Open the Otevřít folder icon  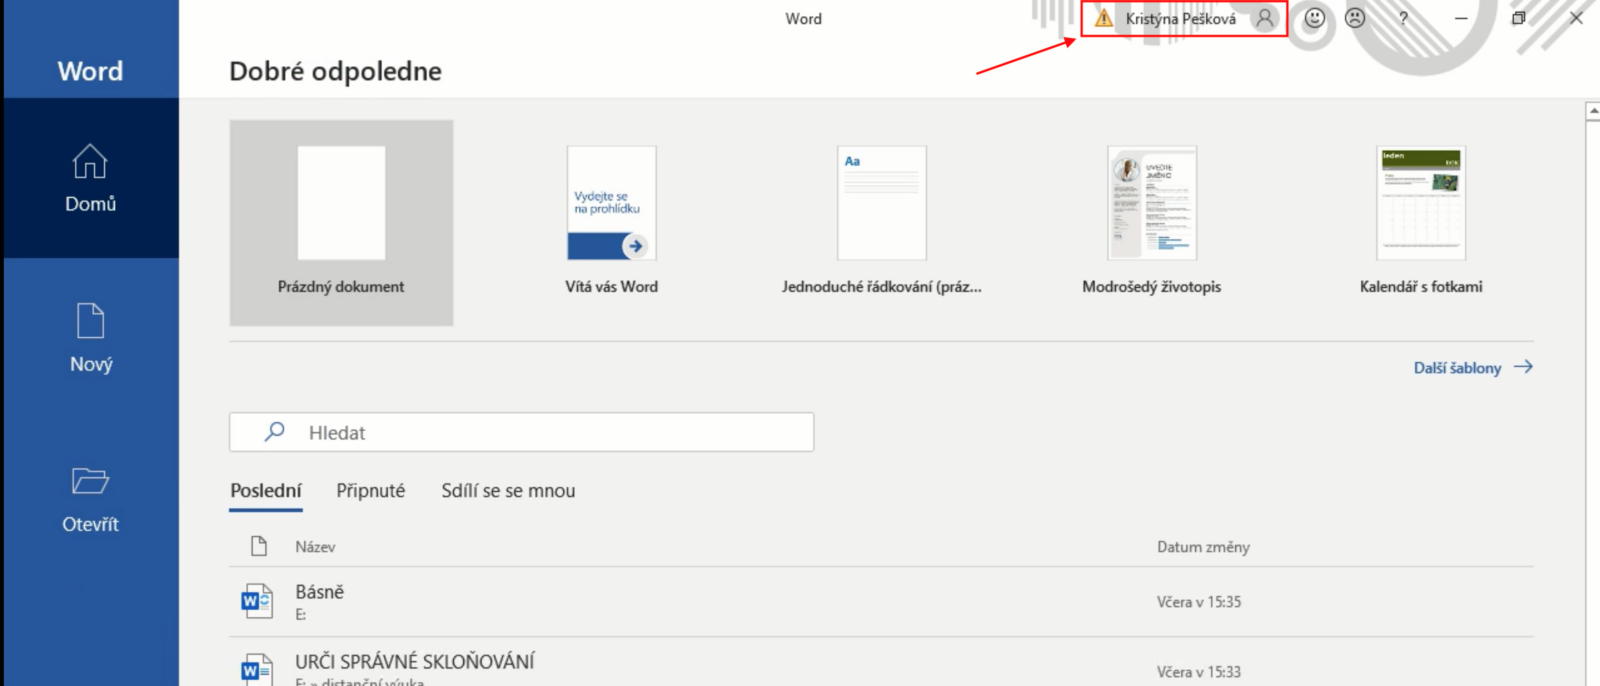tap(90, 481)
